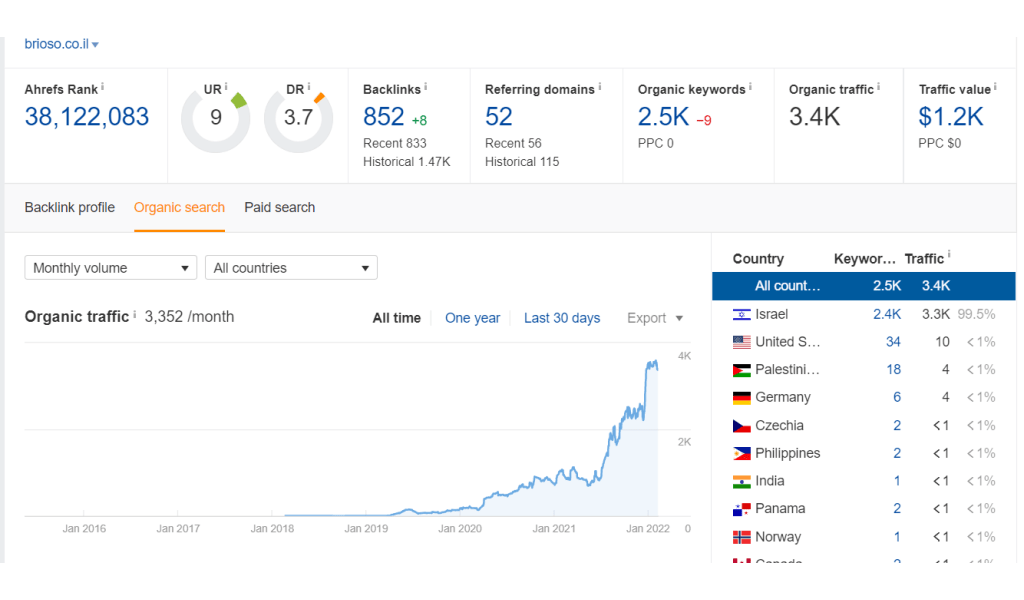Screen dimensions: 1024x600
Task: Click the Organic keywords info icon
Action: coord(750,86)
